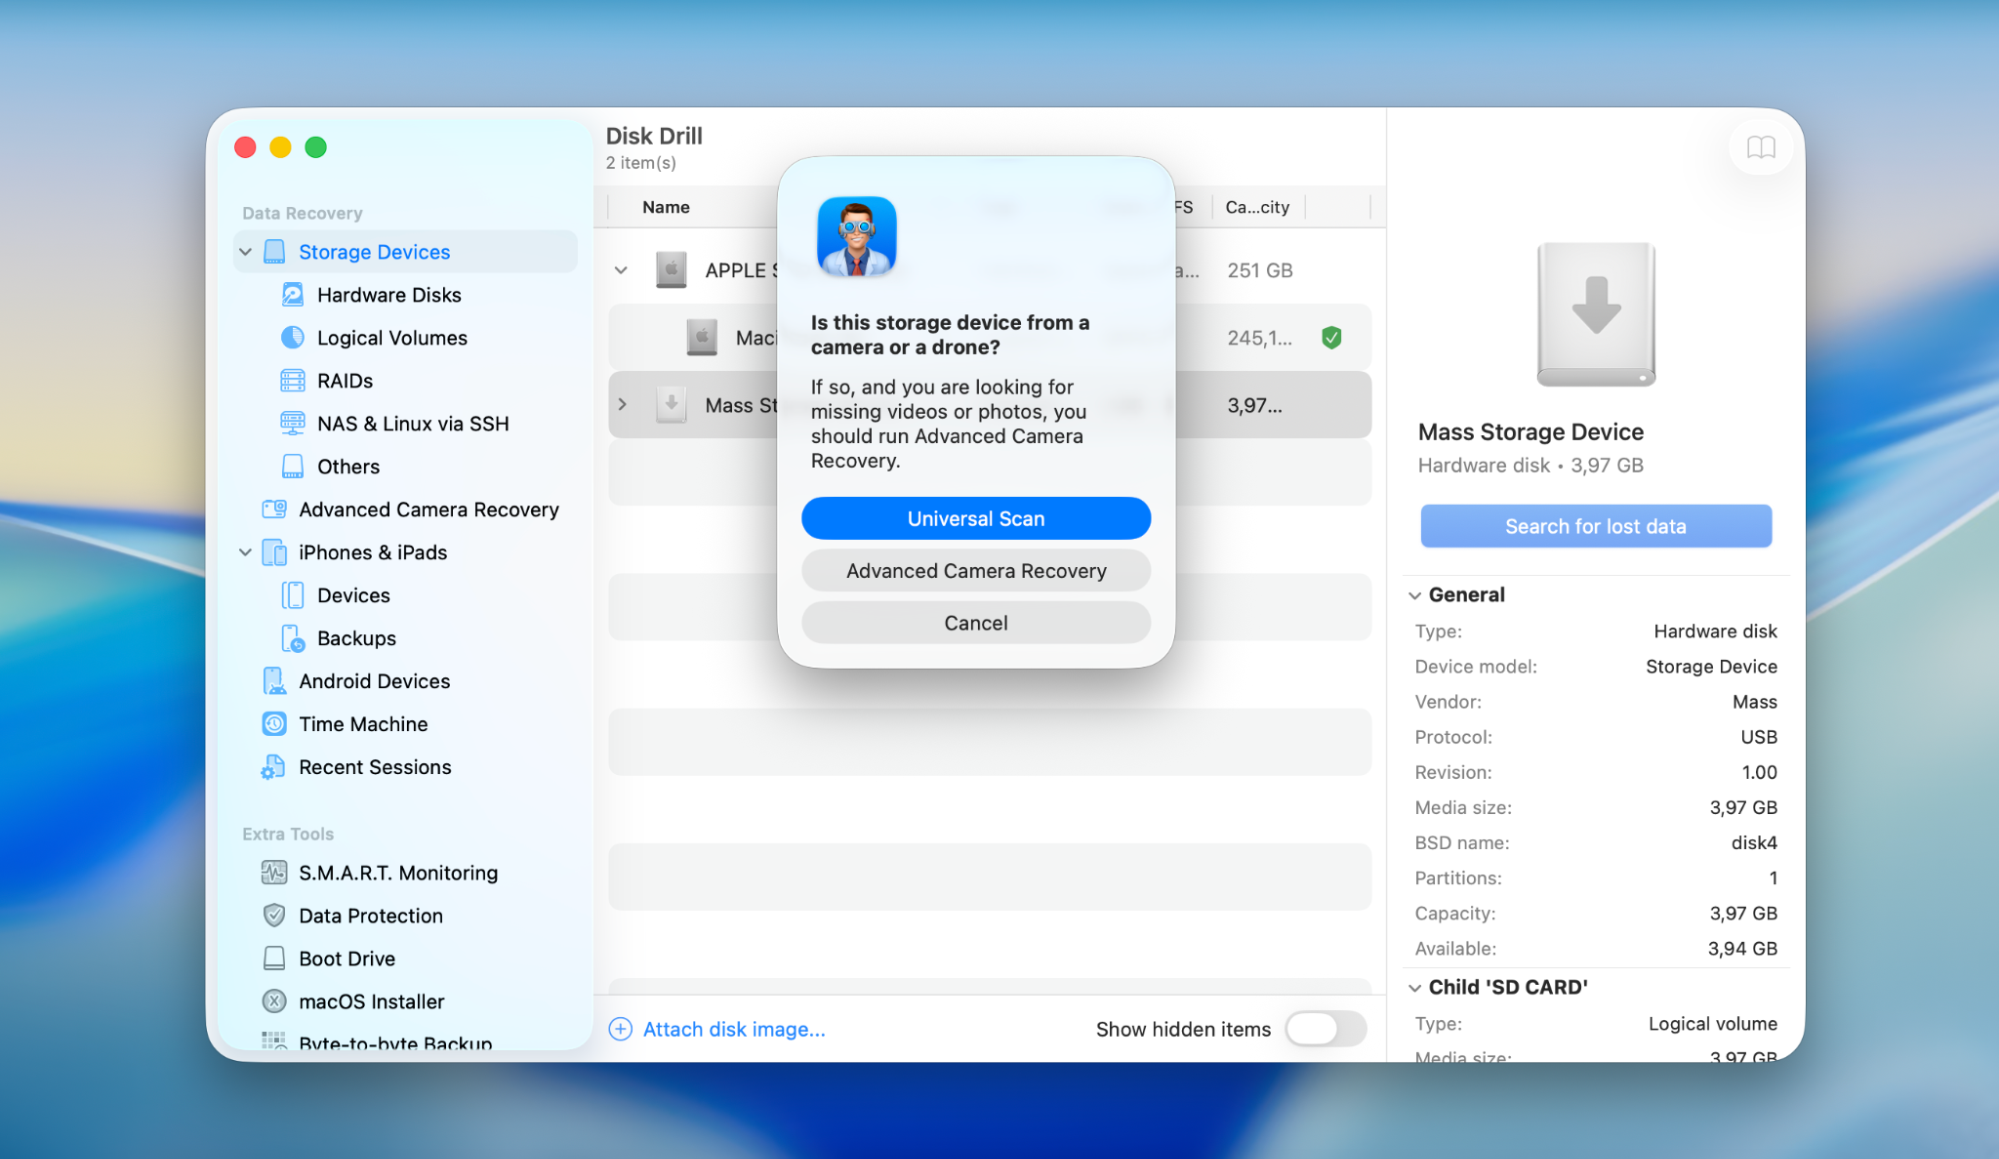
Task: Click the Backups icon in sidebar
Action: point(292,638)
